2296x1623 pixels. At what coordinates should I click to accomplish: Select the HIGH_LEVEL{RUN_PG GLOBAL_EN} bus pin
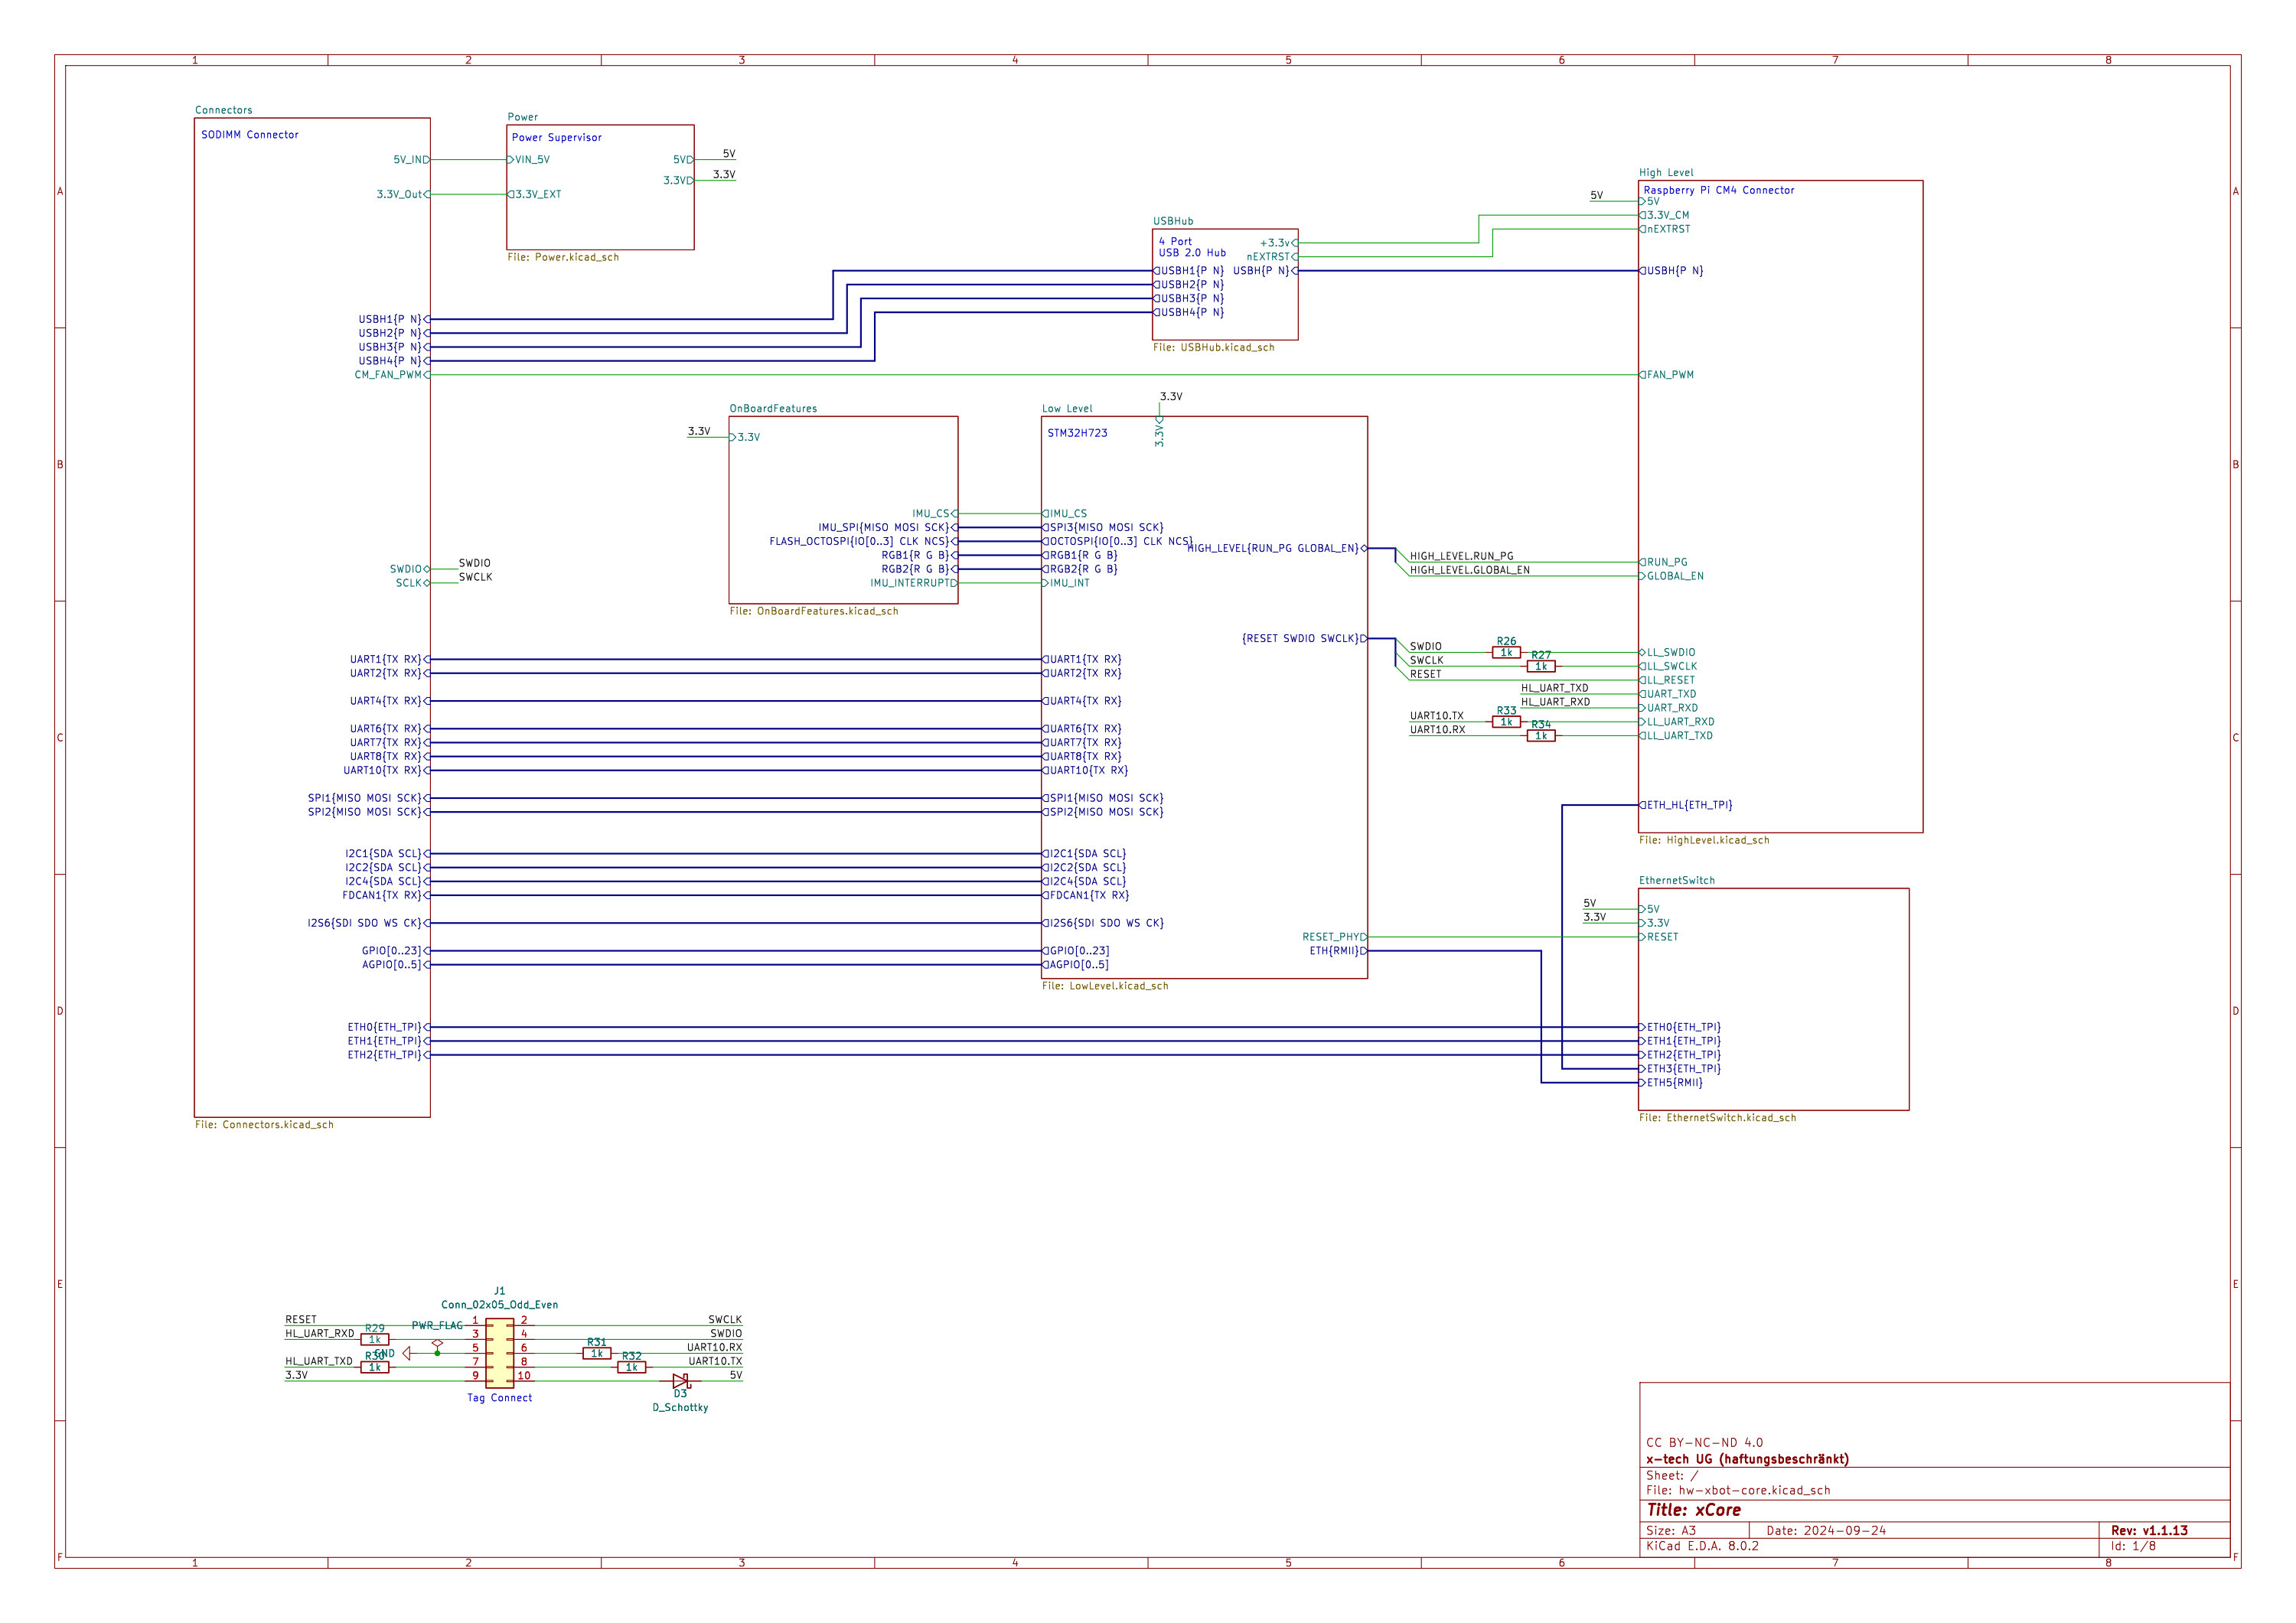click(x=1277, y=548)
